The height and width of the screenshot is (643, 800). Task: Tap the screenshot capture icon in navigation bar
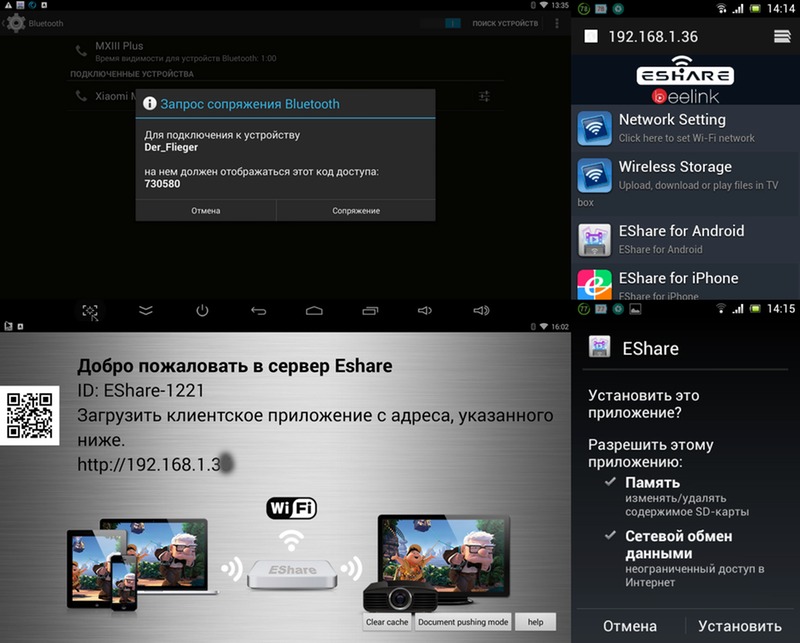90,311
